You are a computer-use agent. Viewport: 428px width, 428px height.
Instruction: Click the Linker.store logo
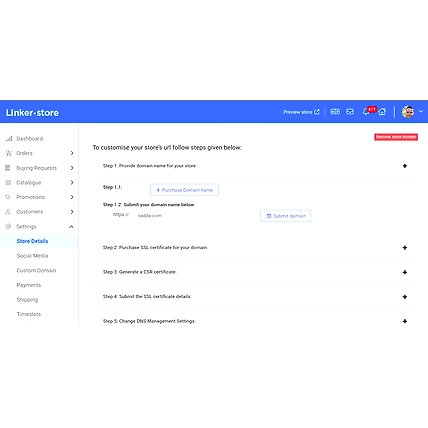point(32,113)
